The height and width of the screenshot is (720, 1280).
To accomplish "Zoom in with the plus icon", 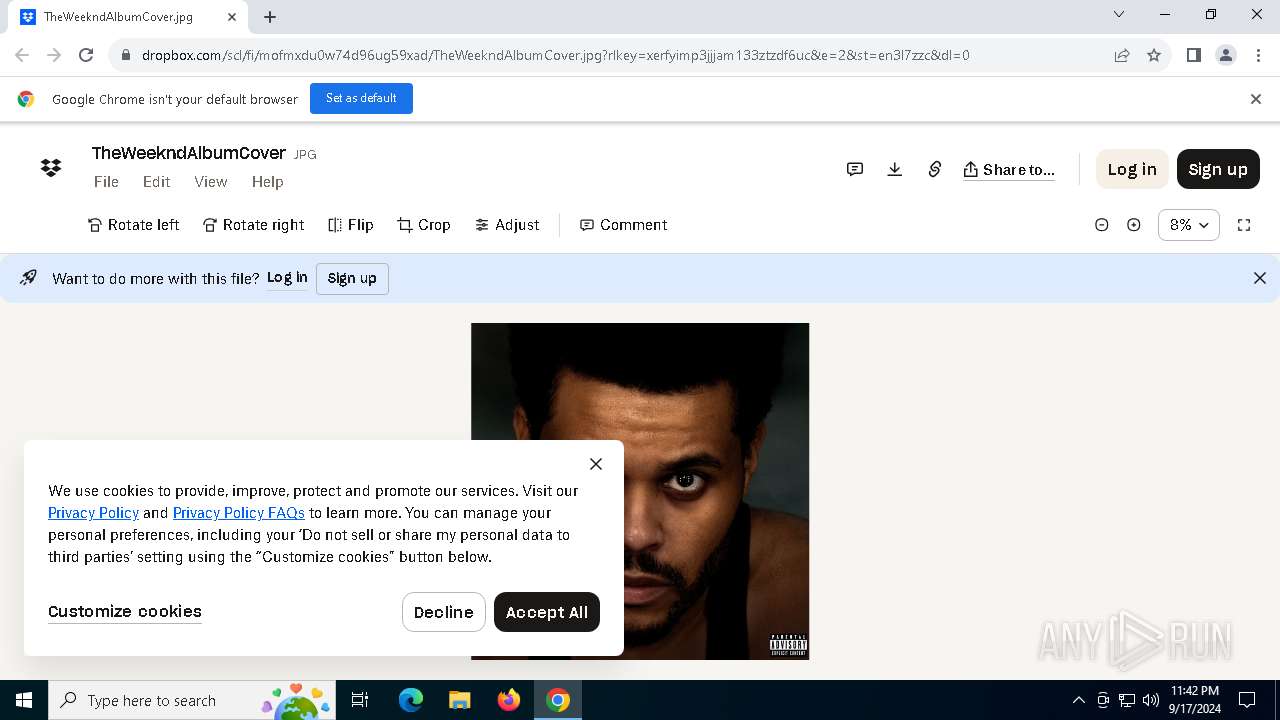I will coord(1134,225).
